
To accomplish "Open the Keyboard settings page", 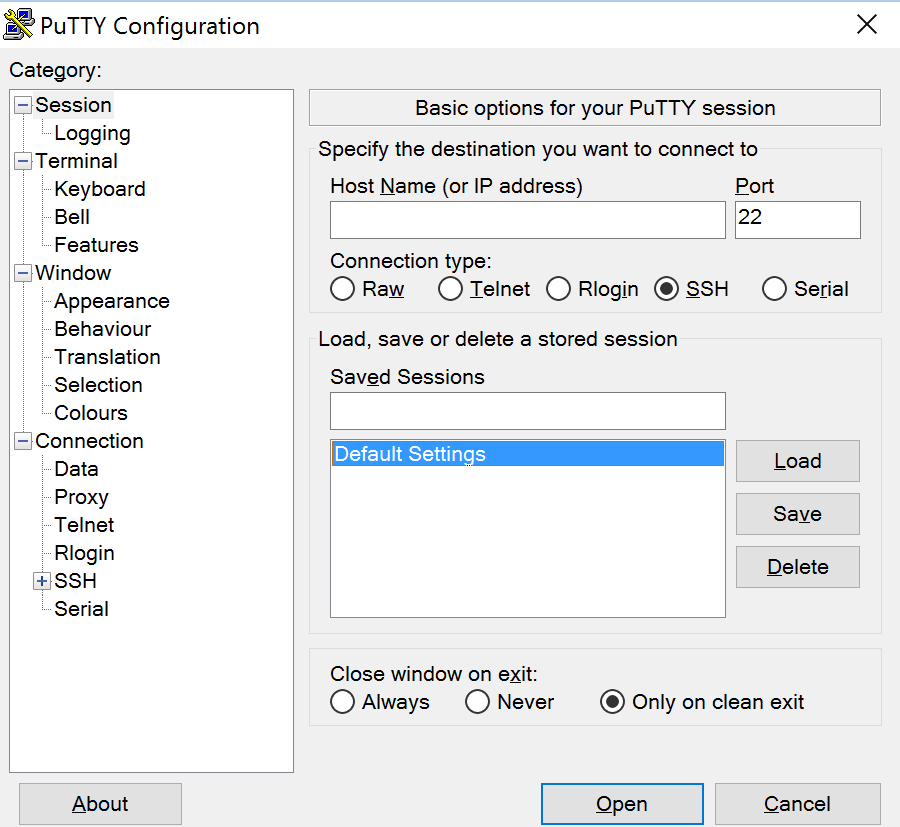I will tap(98, 189).
